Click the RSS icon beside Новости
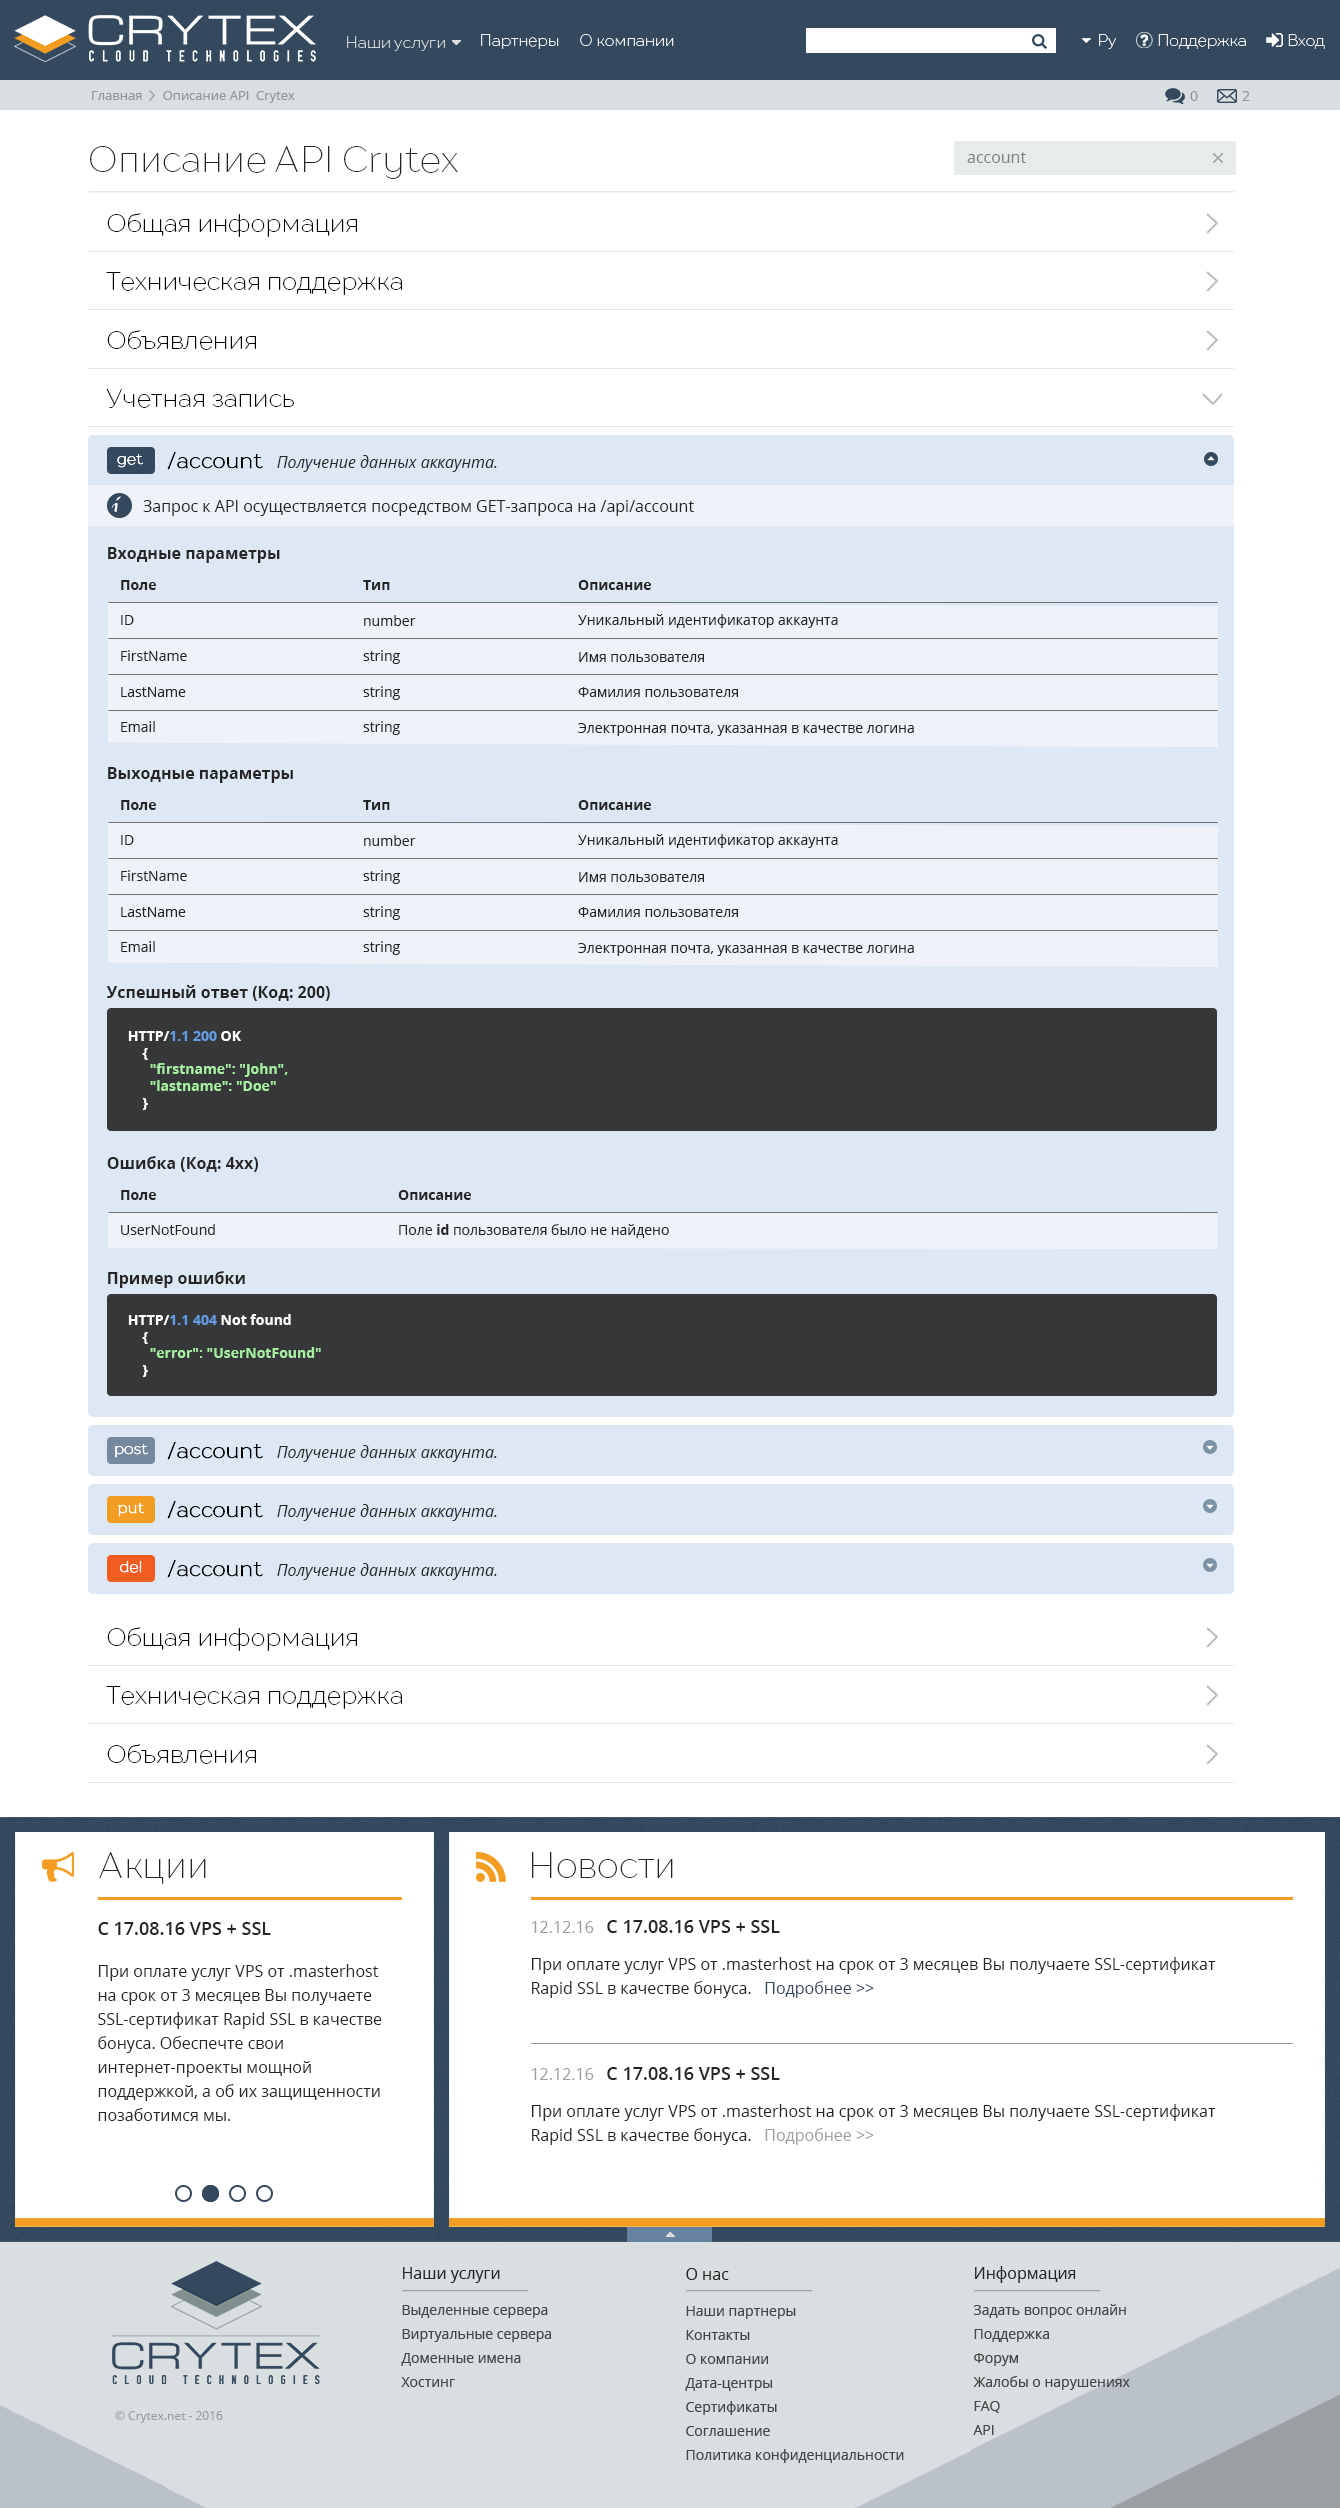 [x=490, y=1866]
